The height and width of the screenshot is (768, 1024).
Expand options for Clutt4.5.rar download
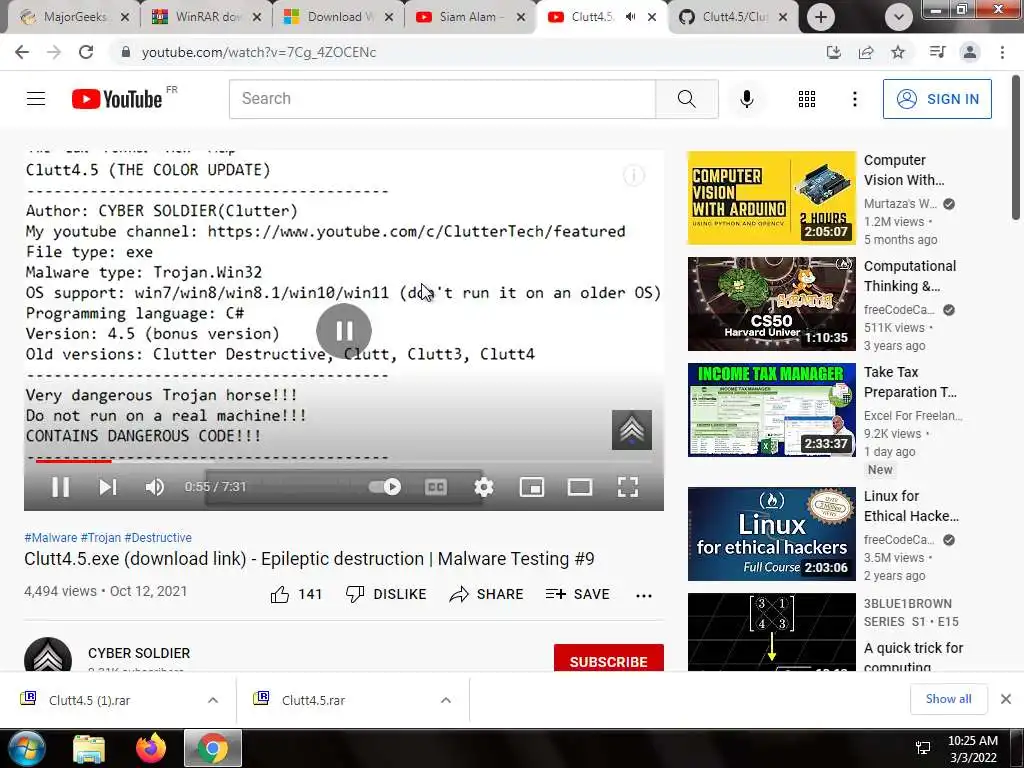(445, 700)
